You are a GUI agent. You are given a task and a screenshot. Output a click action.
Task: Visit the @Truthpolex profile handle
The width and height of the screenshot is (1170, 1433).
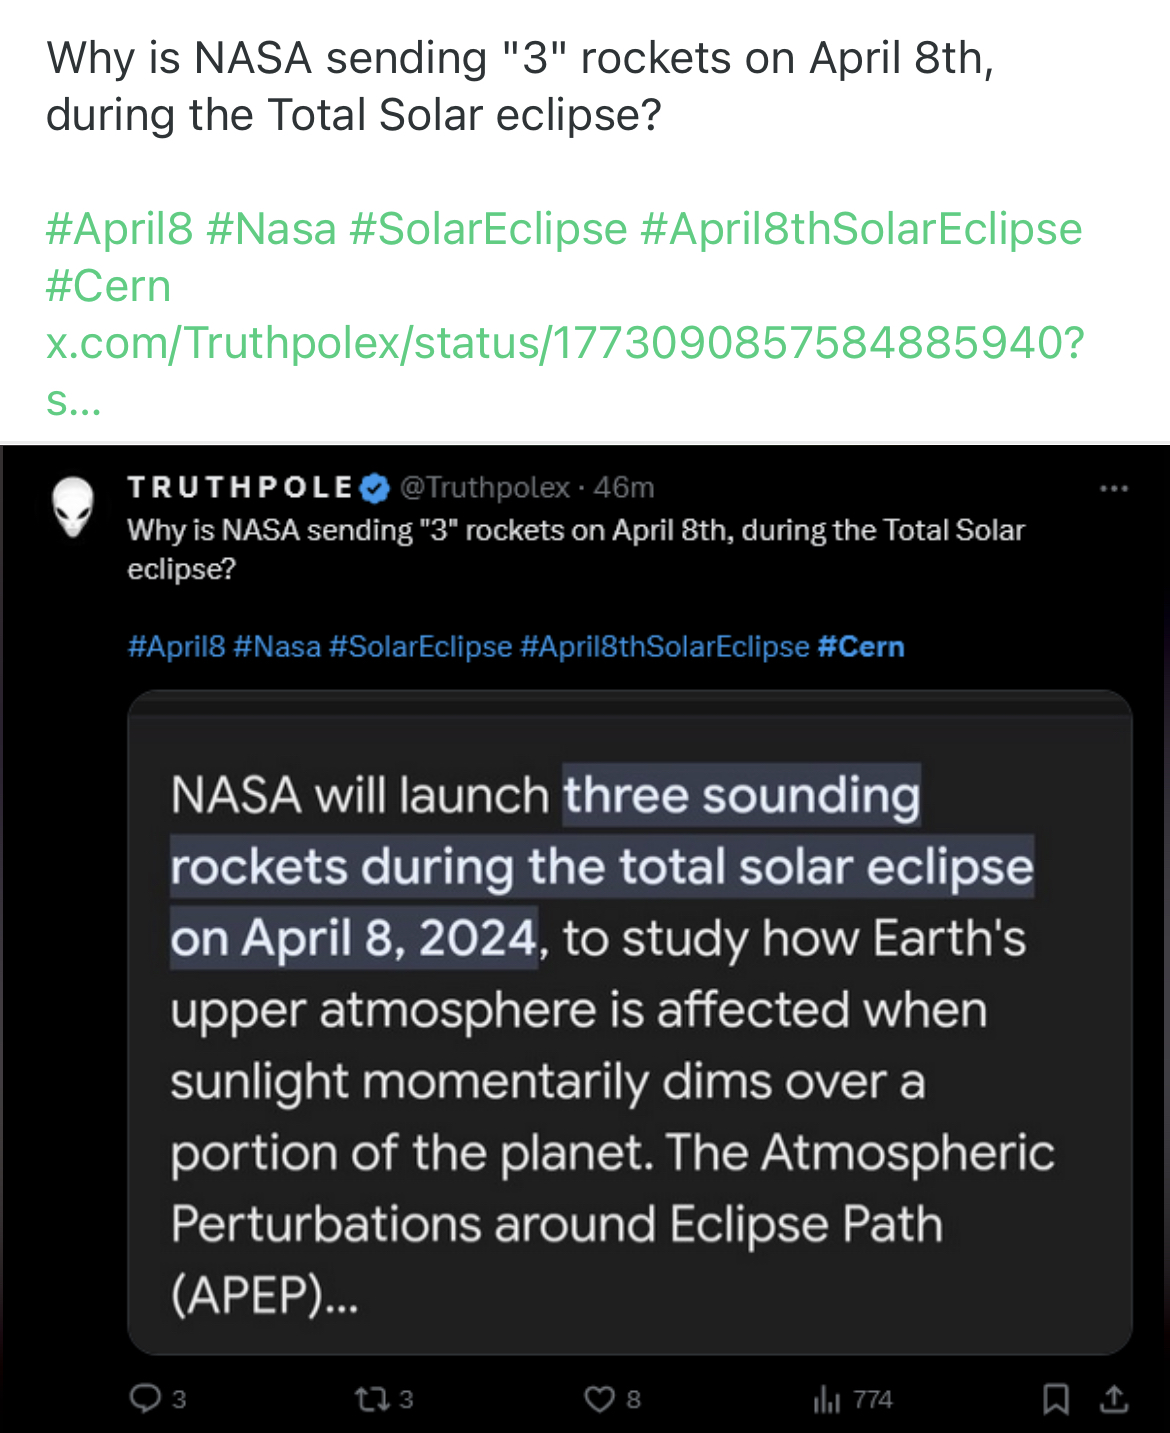(483, 488)
